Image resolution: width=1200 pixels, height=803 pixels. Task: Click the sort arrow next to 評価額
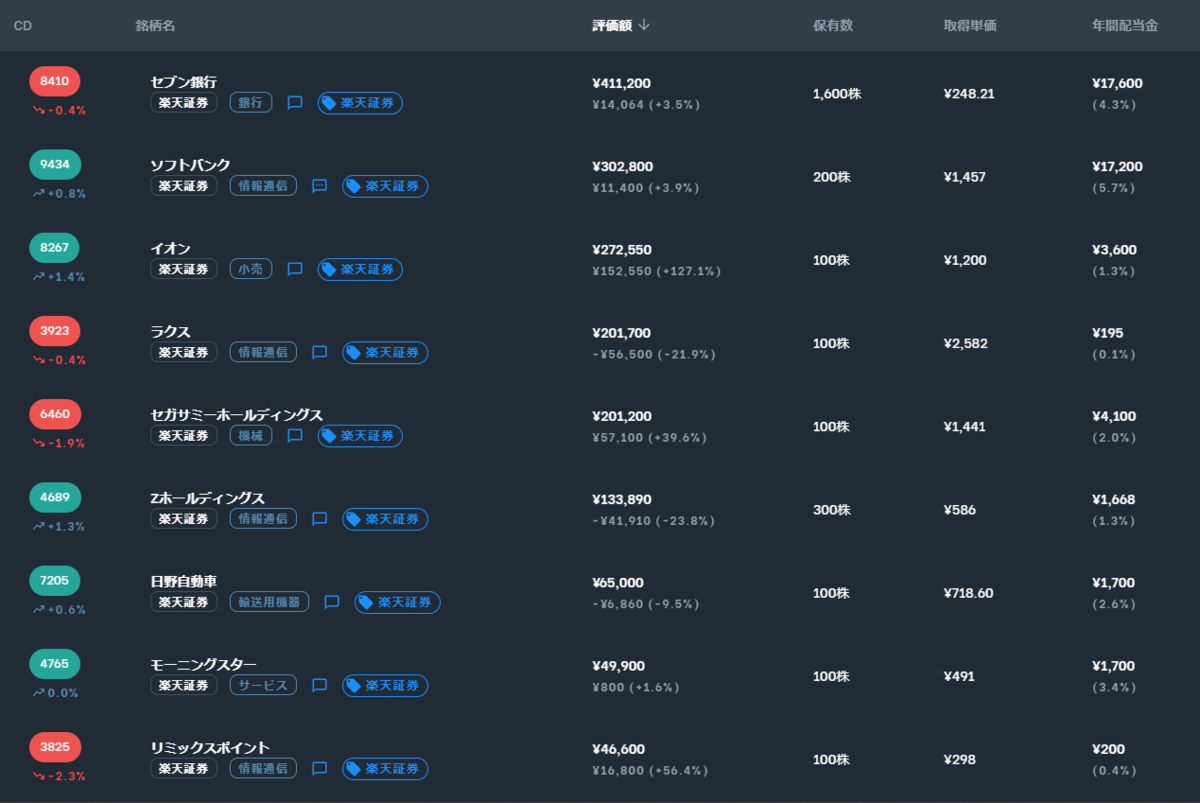click(x=644, y=25)
